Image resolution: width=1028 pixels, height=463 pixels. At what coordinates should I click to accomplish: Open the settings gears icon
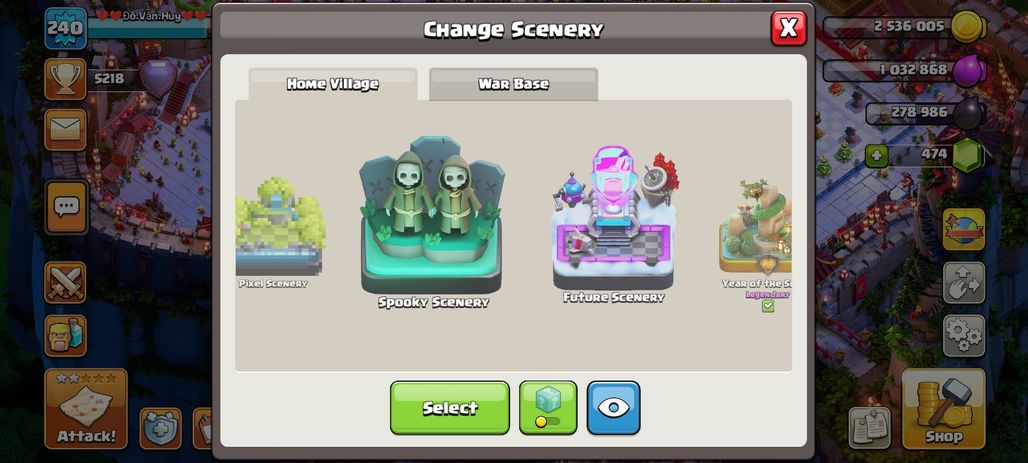[x=964, y=335]
